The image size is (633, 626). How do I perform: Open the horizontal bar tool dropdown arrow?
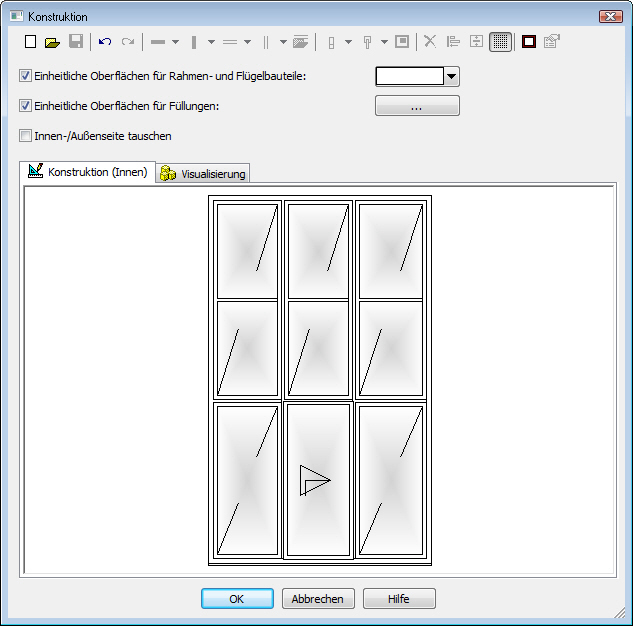tap(175, 42)
